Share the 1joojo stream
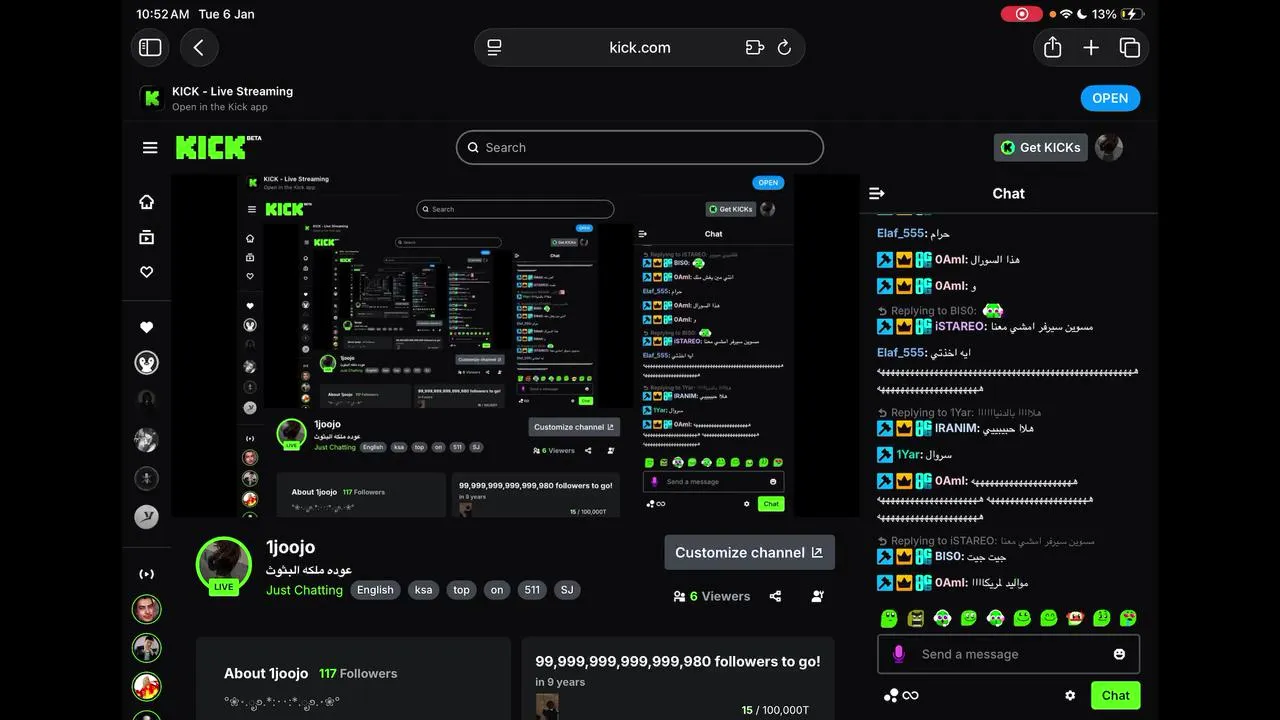Screen dimensions: 1280x720 point(775,596)
